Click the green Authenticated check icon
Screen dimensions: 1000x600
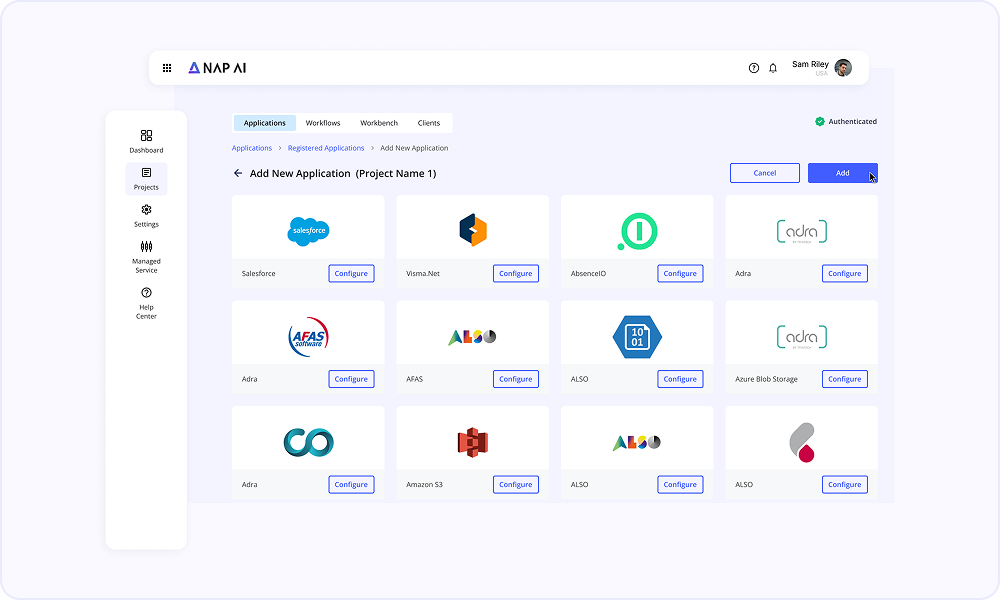(x=820, y=121)
